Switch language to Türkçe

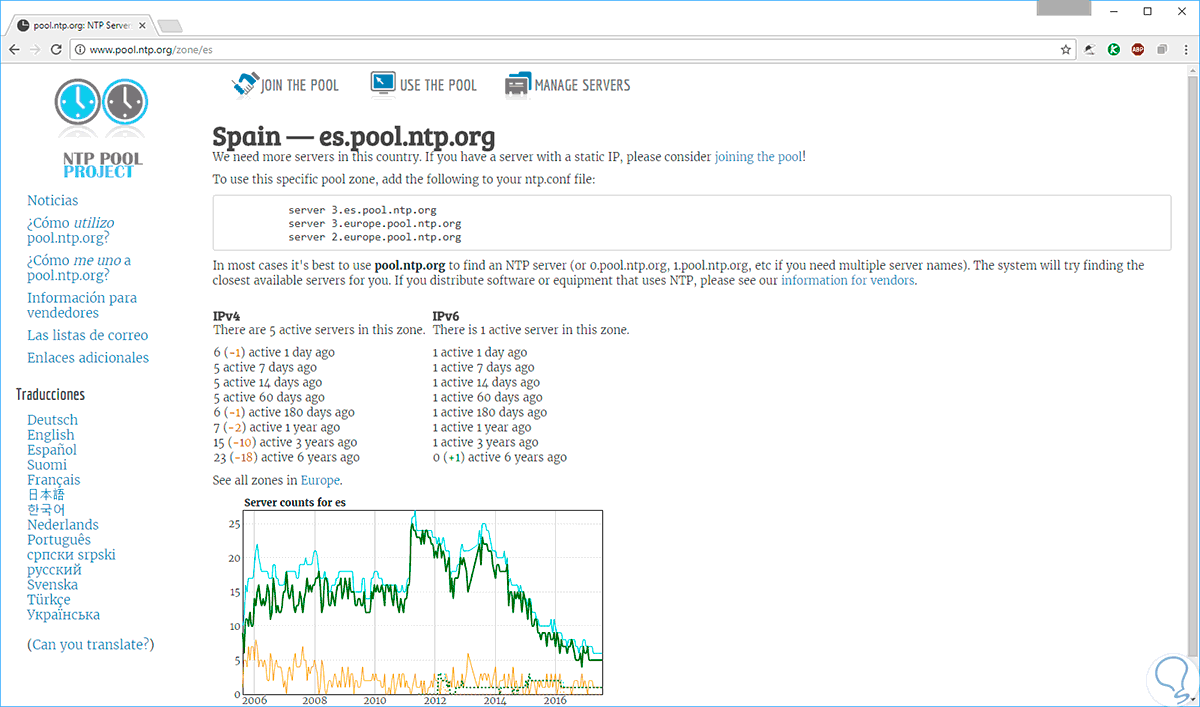coord(49,600)
